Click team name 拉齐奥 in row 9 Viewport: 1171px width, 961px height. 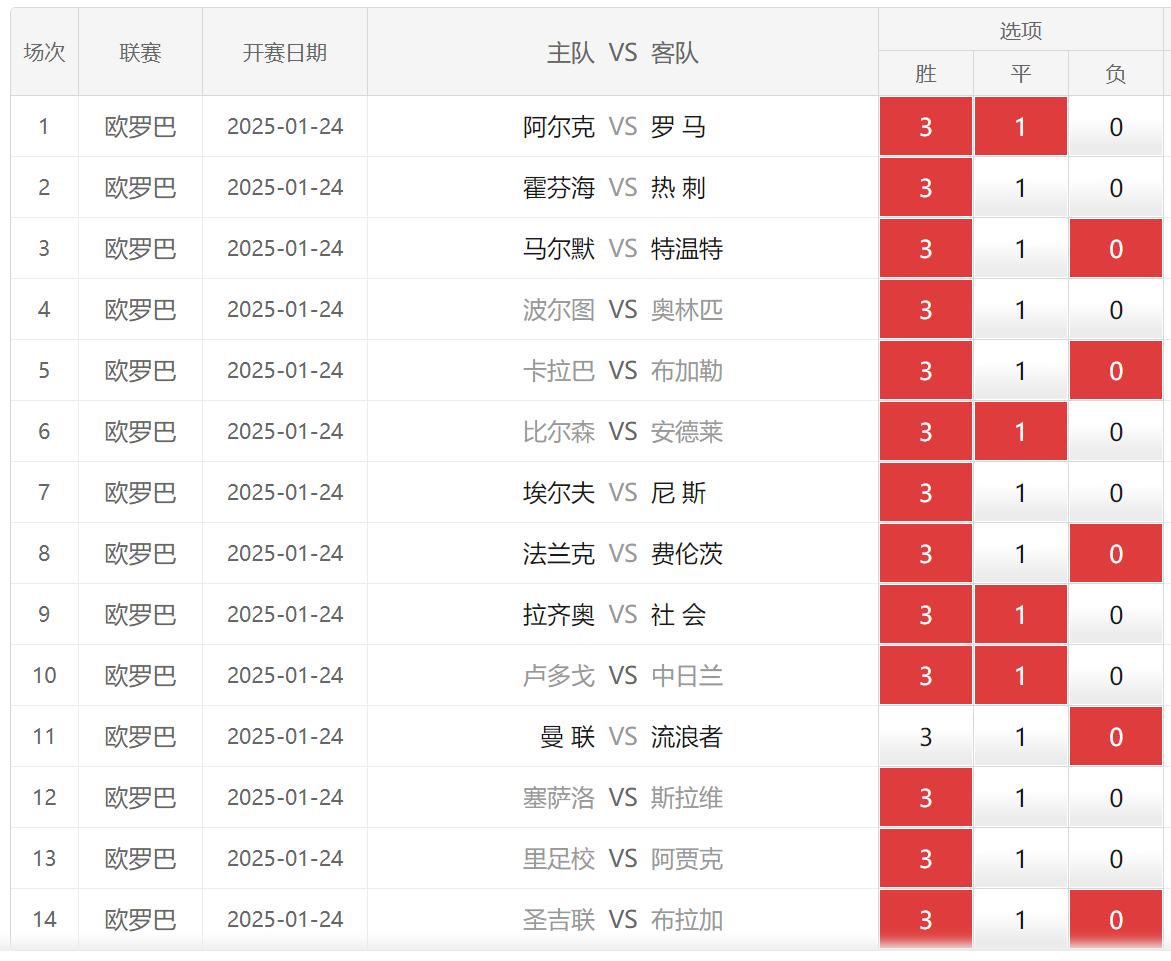point(559,615)
